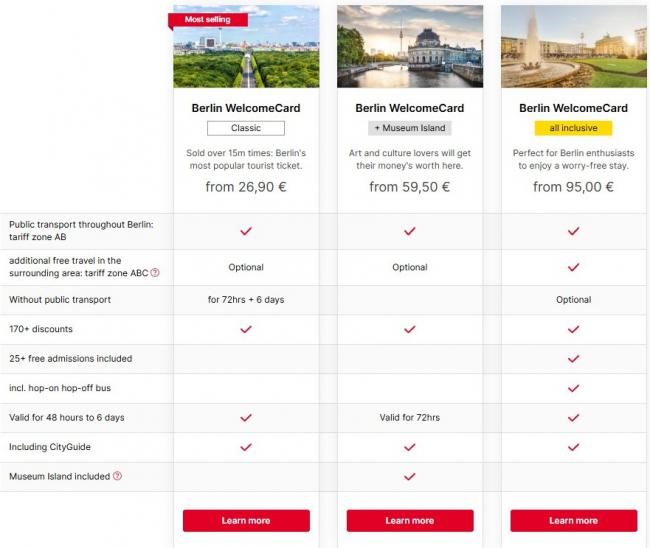This screenshot has height=548, width=650.
Task: Click all inclusive 25+ free admissions checkmark
Action: (x=573, y=359)
